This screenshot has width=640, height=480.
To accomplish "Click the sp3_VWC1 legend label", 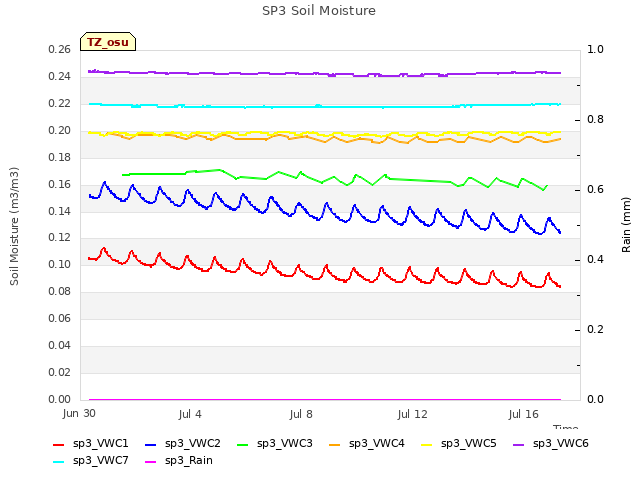I will (x=101, y=443).
